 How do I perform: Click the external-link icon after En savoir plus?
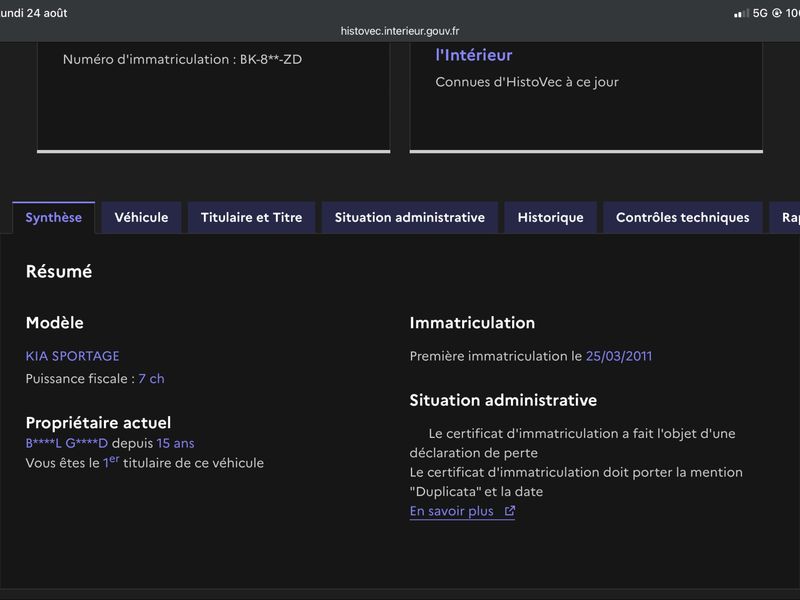pos(510,511)
